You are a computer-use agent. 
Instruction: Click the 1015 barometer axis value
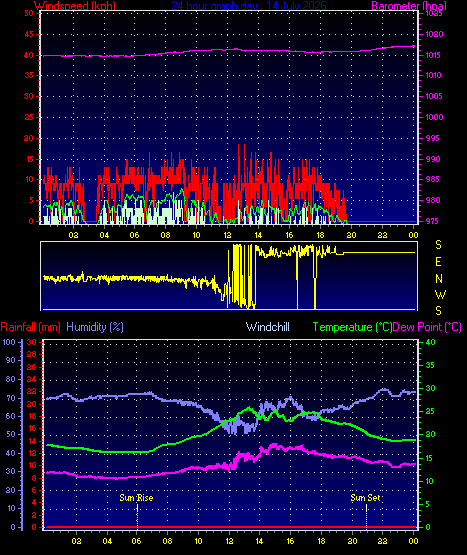[x=433, y=55]
